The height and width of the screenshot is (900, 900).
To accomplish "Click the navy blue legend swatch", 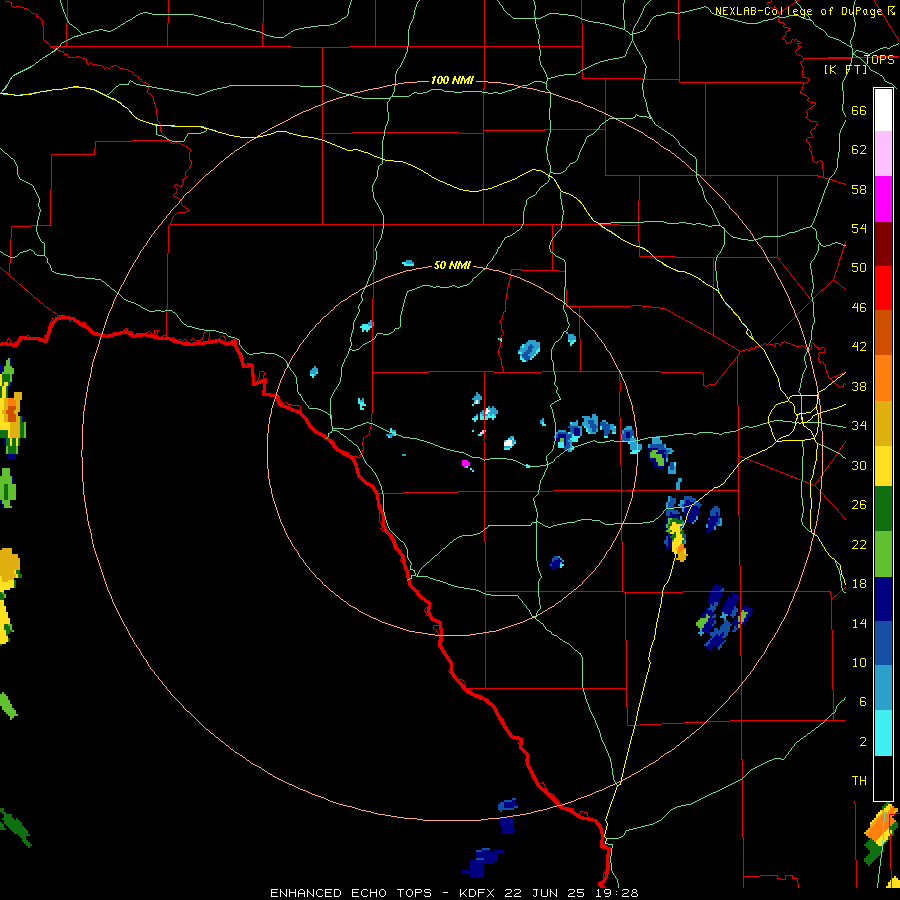I will click(883, 599).
